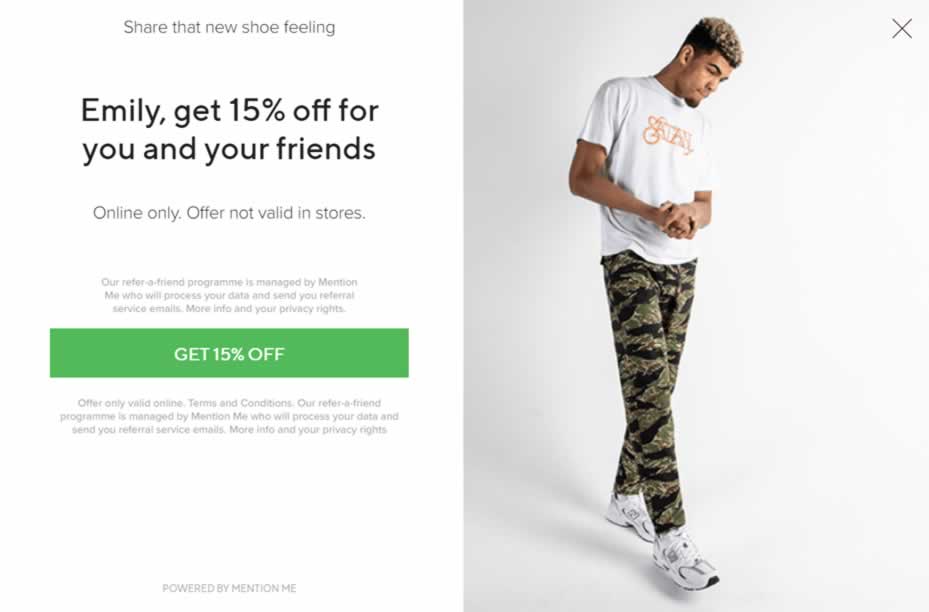Click the model's white sneaker in front
The height and width of the screenshot is (612, 929).
click(685, 559)
